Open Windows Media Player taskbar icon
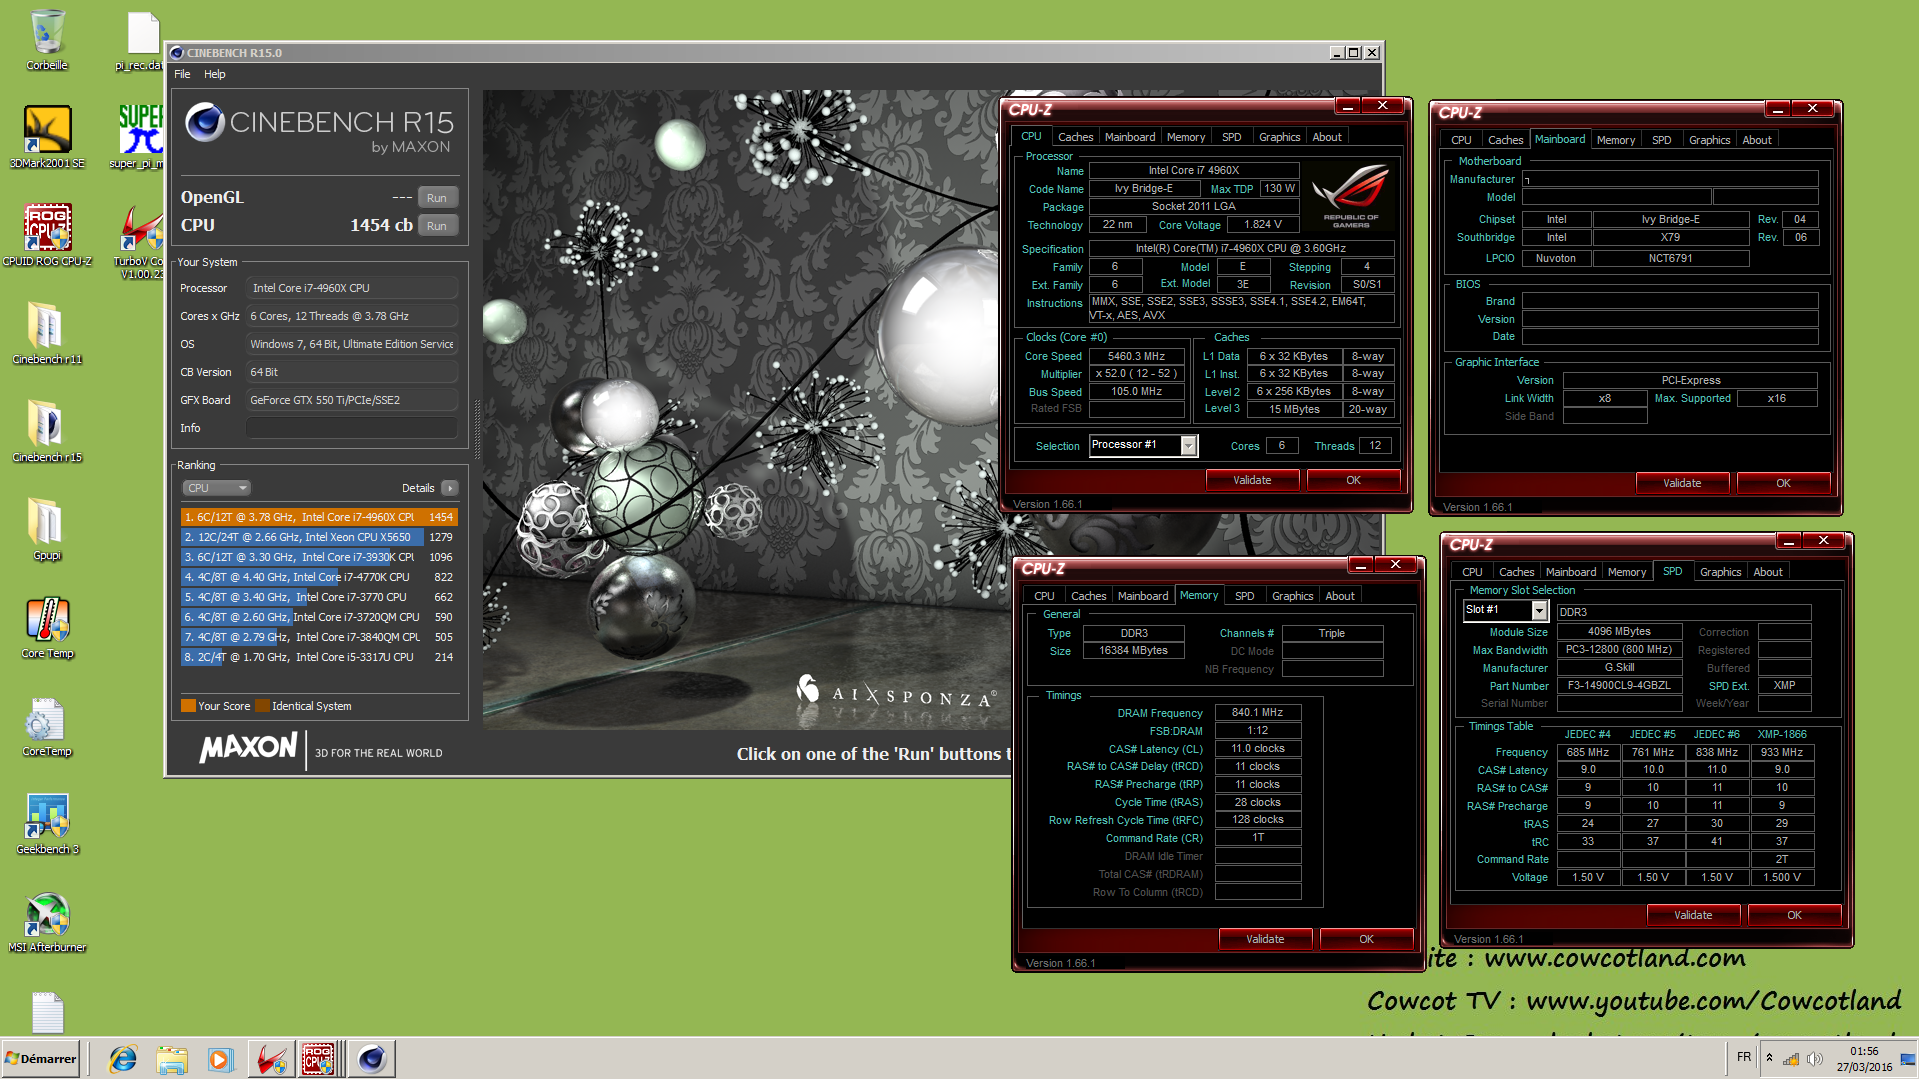 [220, 1059]
